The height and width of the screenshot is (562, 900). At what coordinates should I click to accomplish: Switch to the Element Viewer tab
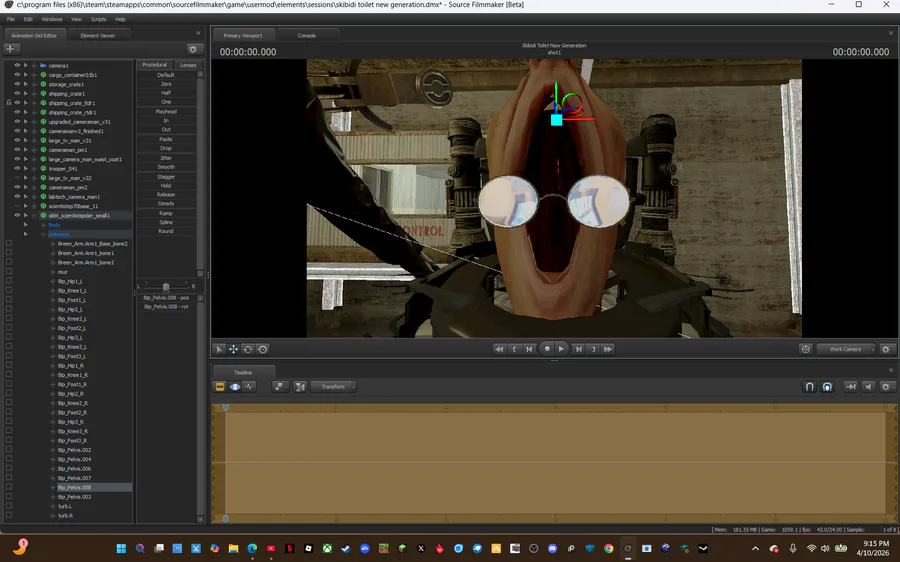coord(98,35)
